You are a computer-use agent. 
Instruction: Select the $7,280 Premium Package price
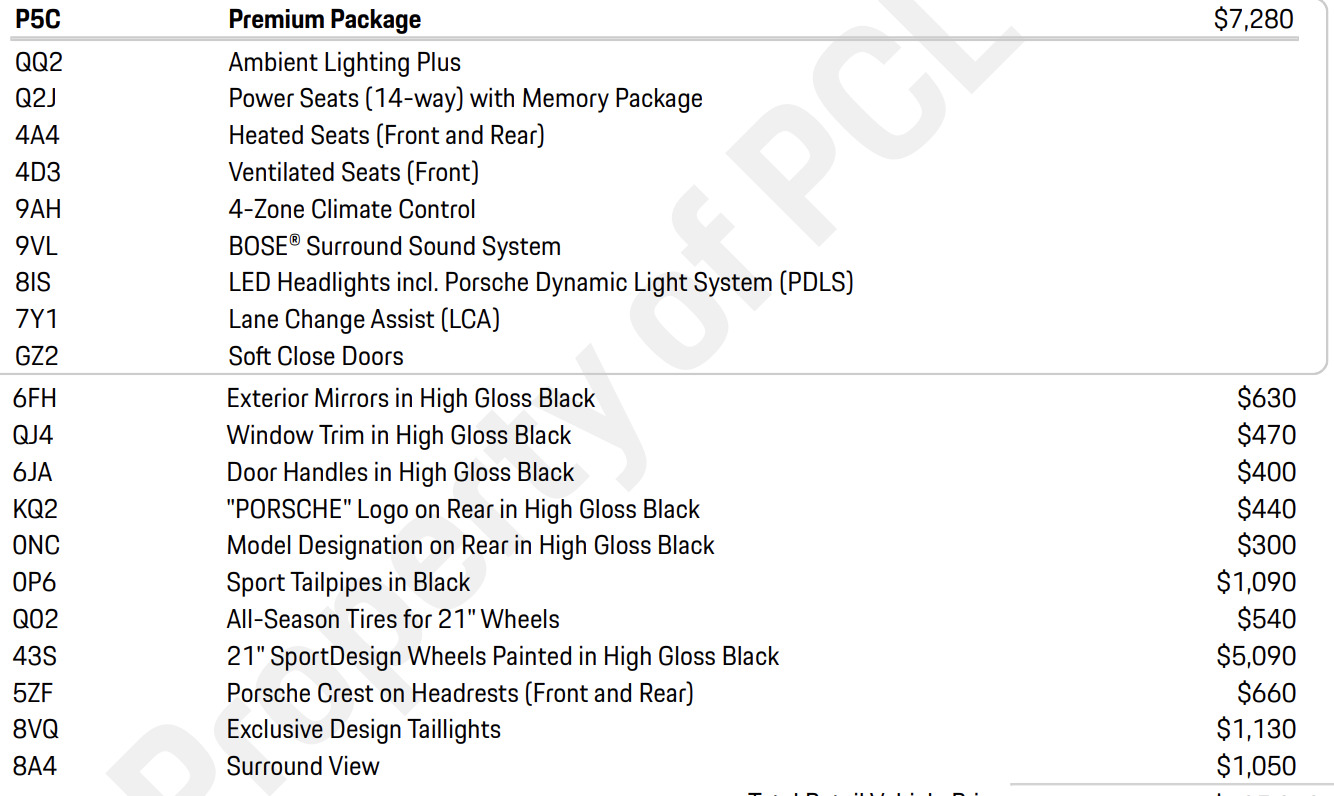(1253, 19)
